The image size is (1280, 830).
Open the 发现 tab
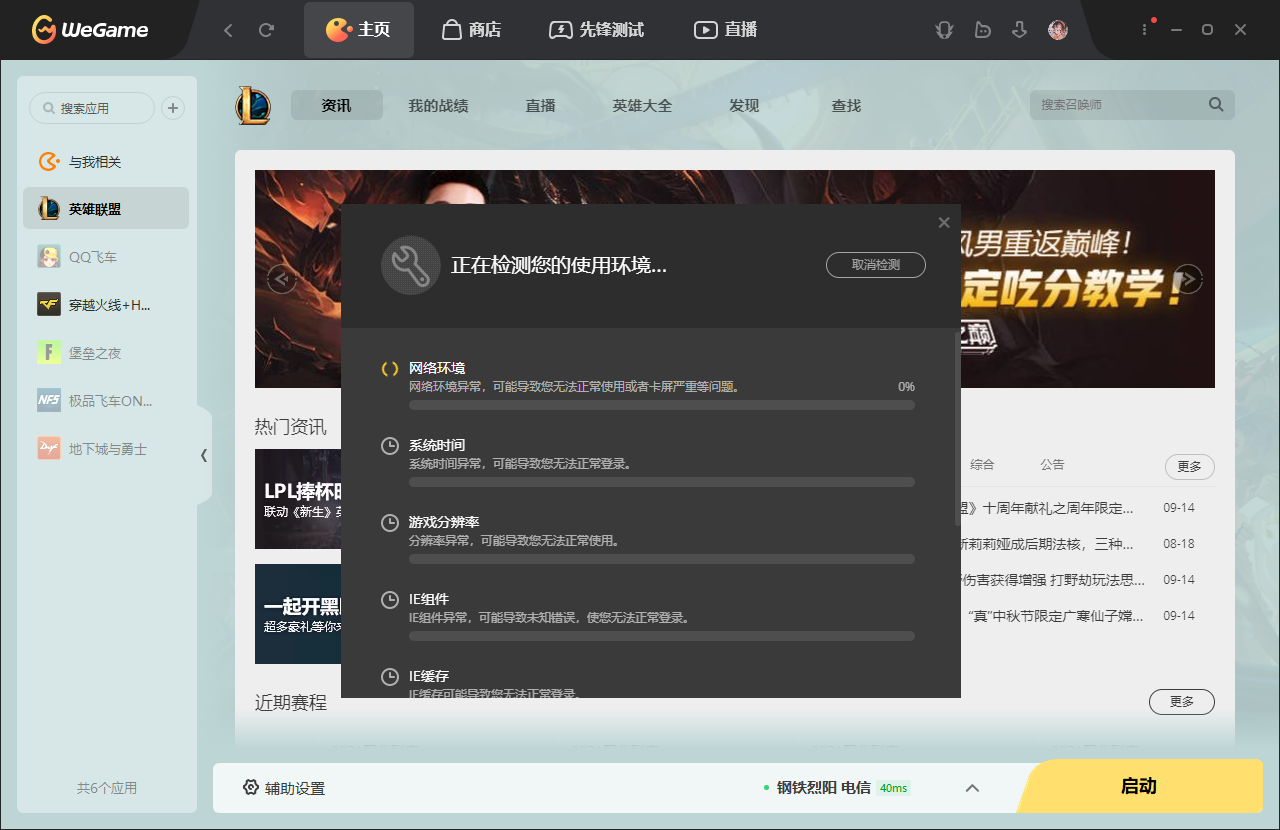tap(744, 105)
